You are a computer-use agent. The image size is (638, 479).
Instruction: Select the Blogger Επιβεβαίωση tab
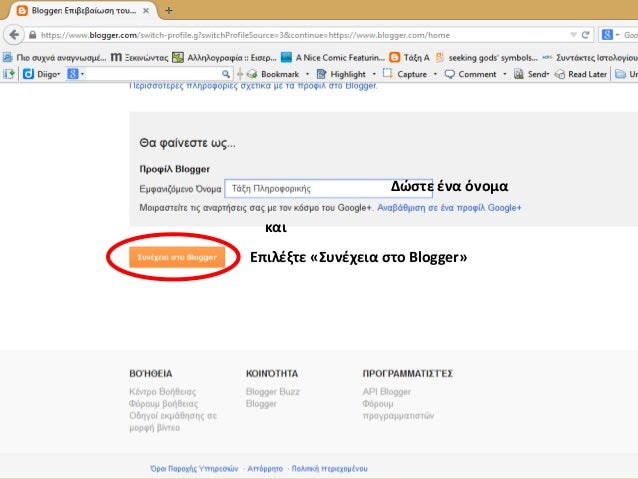(83, 11)
